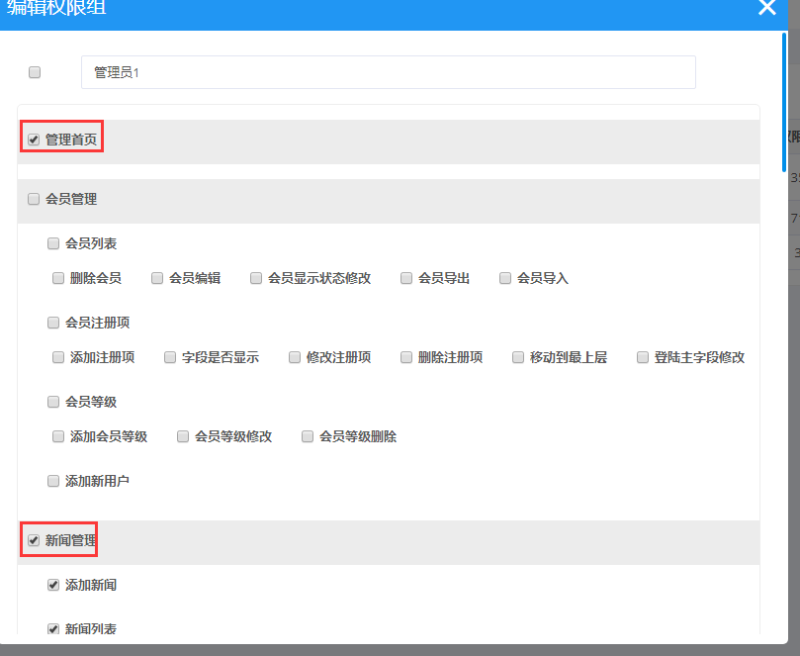Uncheck the 管理首页 checkbox

[34, 139]
